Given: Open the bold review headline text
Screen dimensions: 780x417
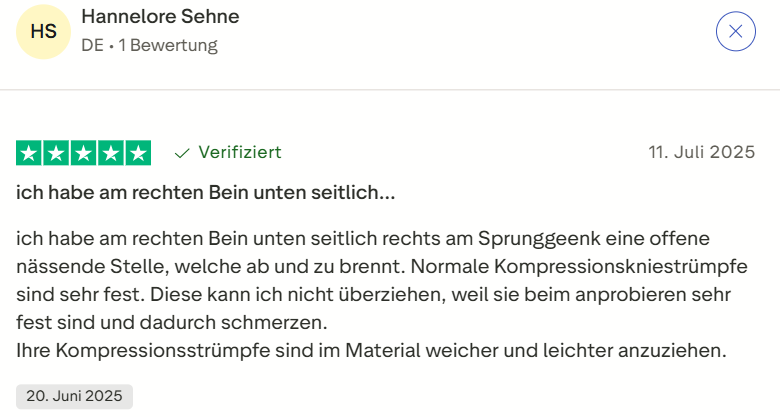Looking at the screenshot, I should click(206, 192).
